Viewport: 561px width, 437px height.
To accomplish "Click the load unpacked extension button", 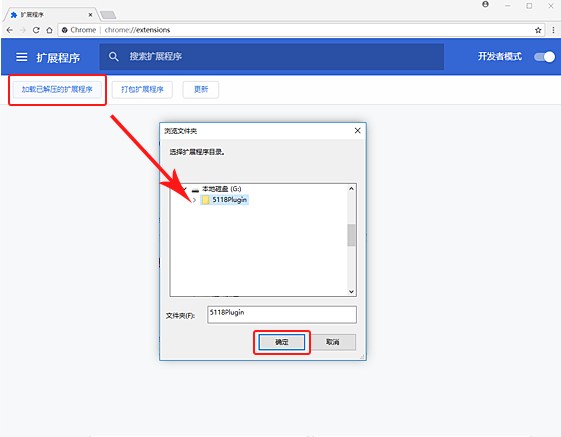I will click(x=57, y=89).
